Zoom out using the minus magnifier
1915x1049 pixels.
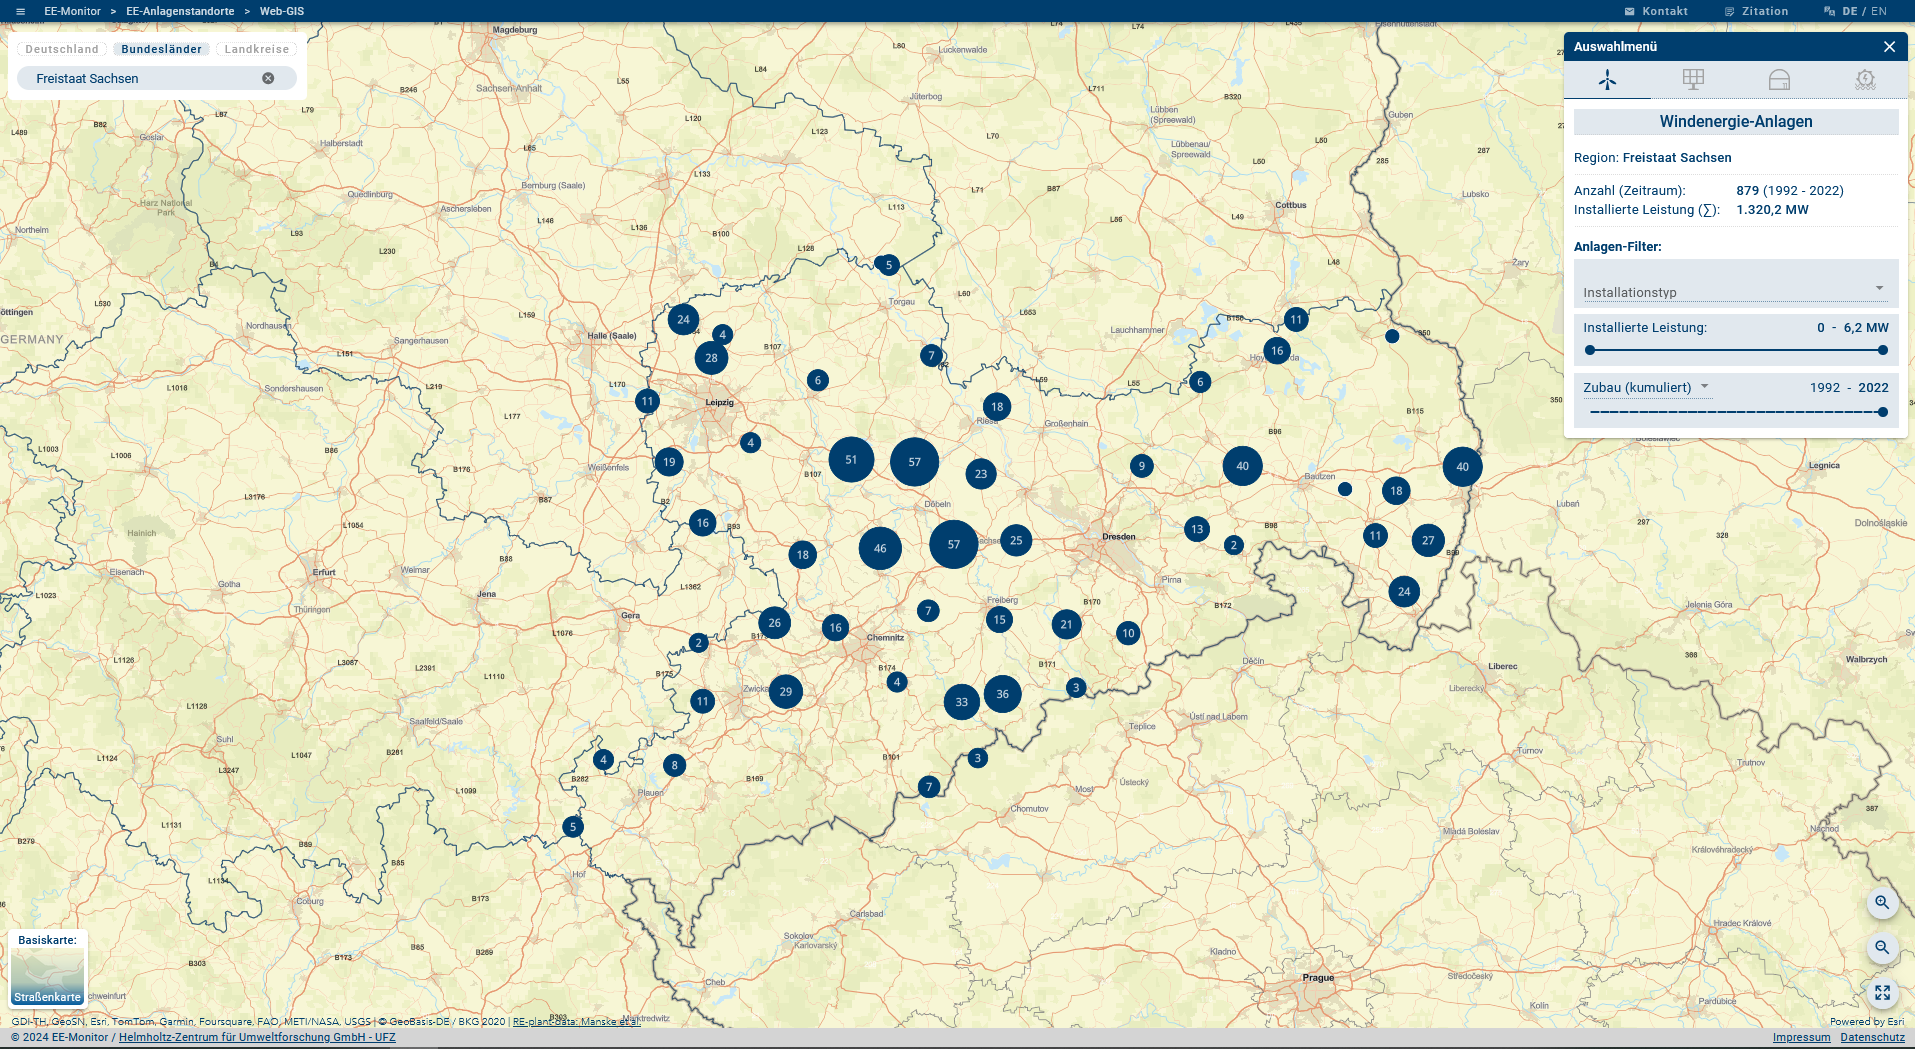(1883, 948)
